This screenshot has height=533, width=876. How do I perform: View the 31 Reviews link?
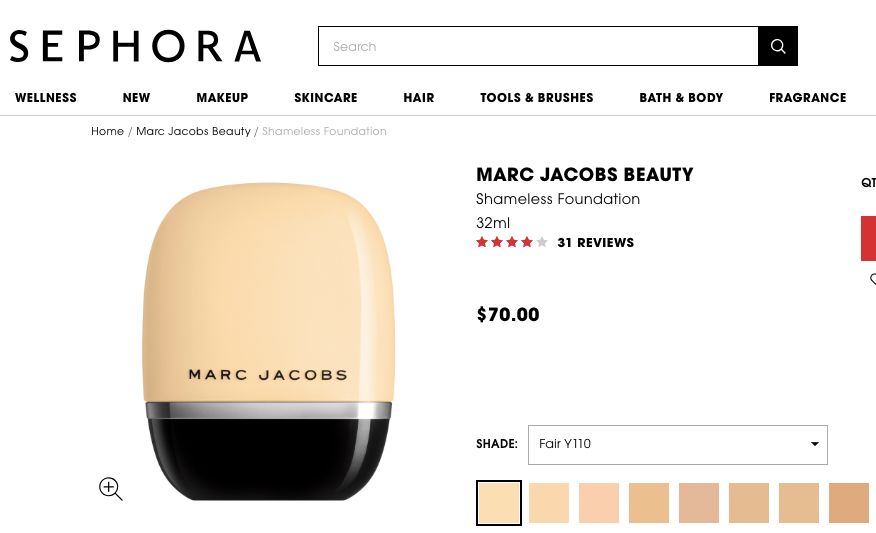(x=596, y=242)
